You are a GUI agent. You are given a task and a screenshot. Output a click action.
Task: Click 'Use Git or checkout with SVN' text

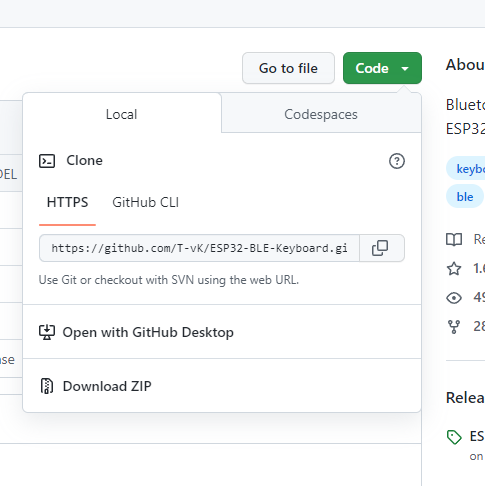pyautogui.click(x=169, y=280)
